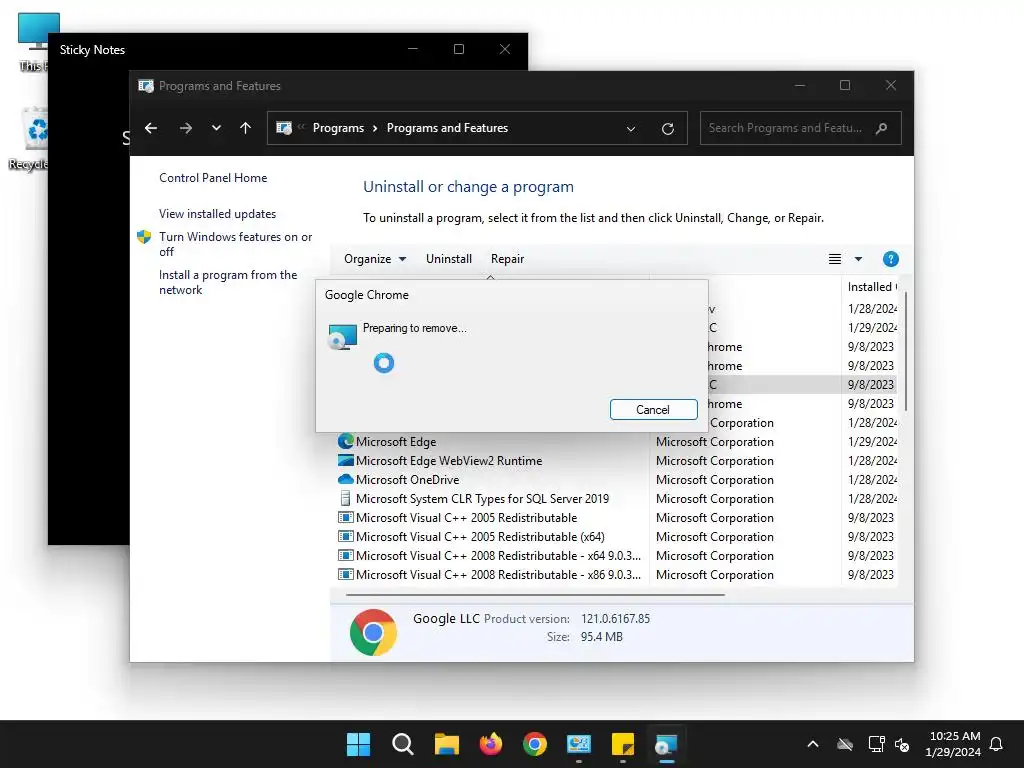This screenshot has width=1024, height=768.
Task: Cancel the Google Chrome removal dialog
Action: pos(653,409)
